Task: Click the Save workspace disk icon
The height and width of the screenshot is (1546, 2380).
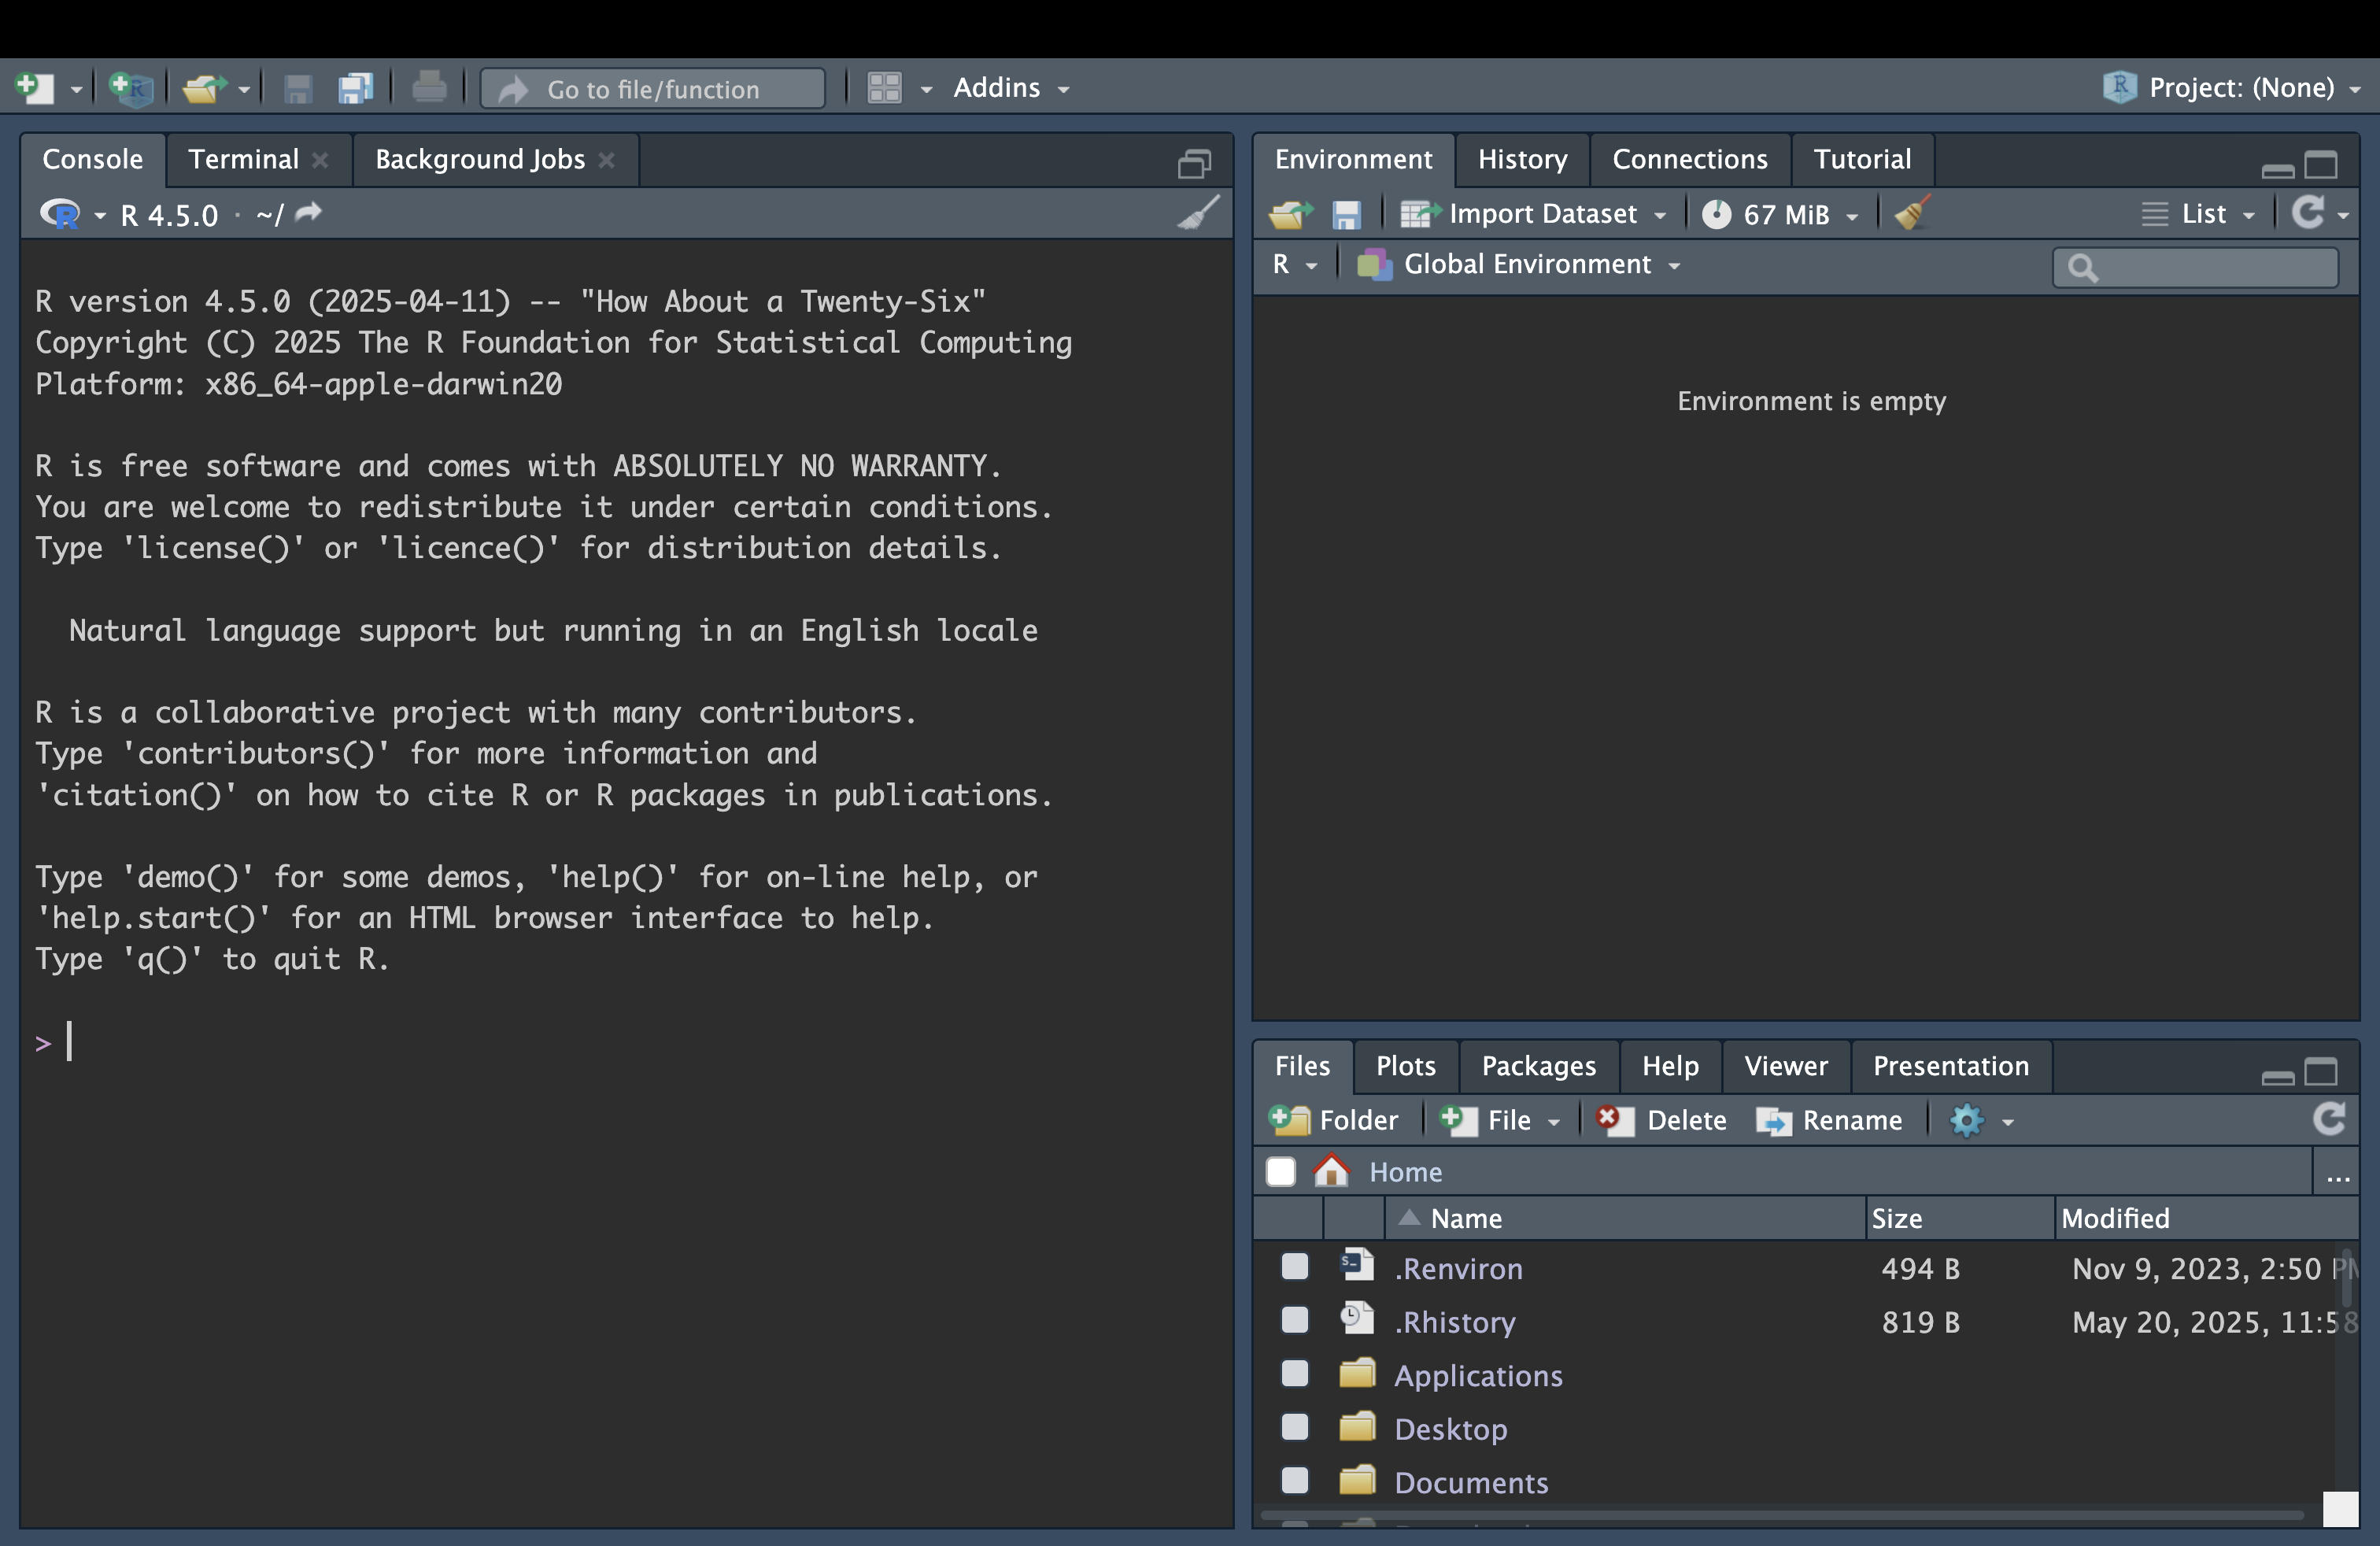Action: tap(1346, 214)
